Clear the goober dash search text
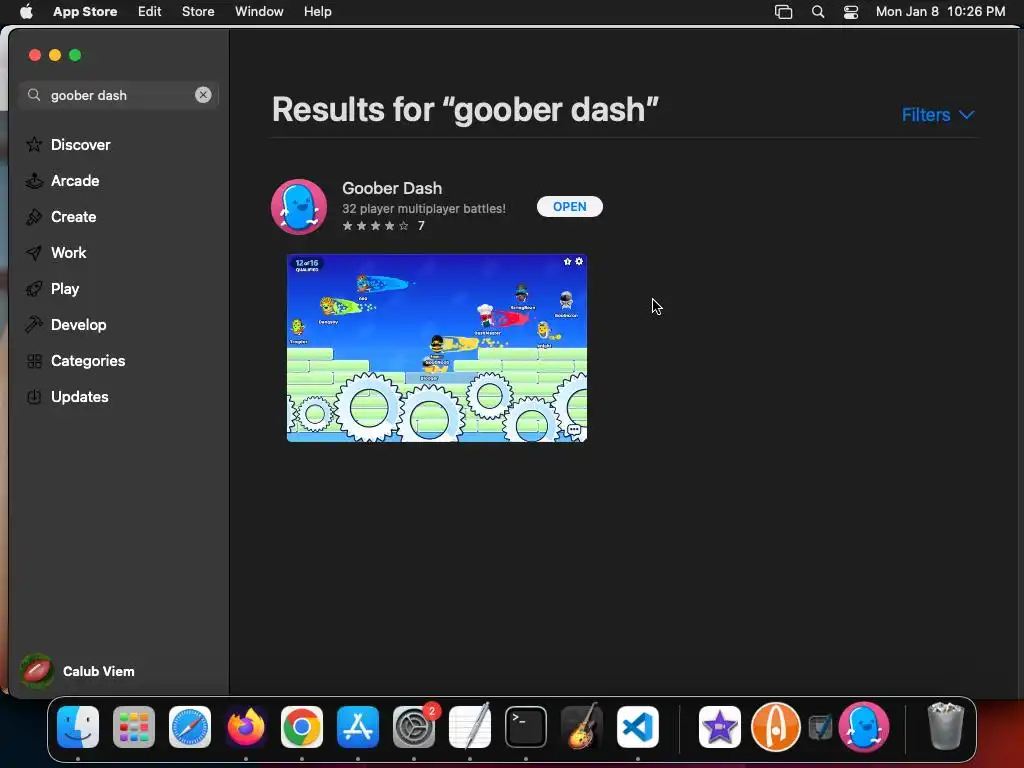This screenshot has width=1024, height=768. (203, 95)
